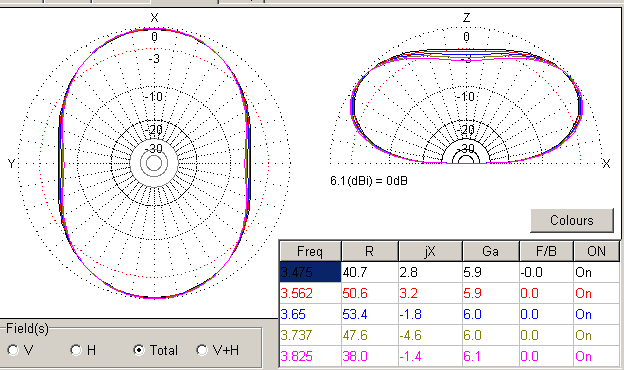Click the R column header
The width and height of the screenshot is (624, 370).
point(370,251)
